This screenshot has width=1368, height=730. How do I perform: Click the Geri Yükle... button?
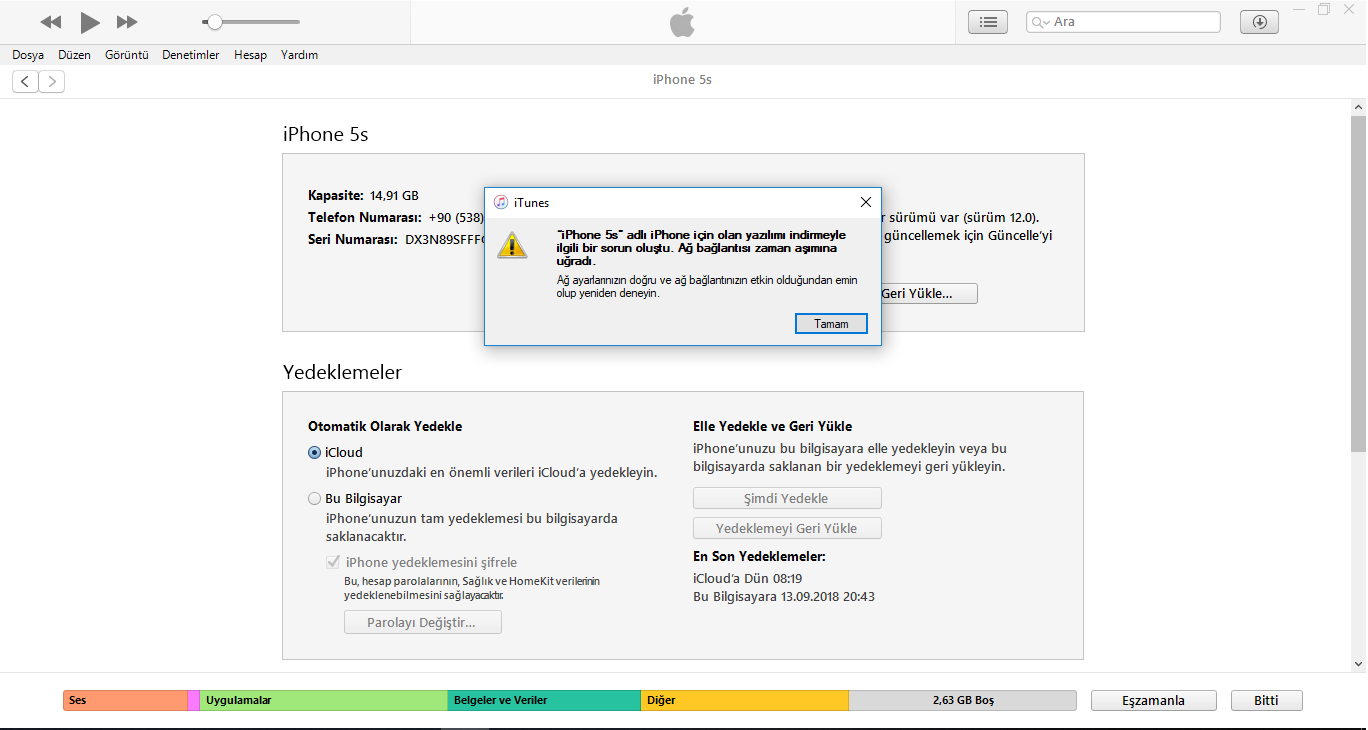[x=928, y=294]
